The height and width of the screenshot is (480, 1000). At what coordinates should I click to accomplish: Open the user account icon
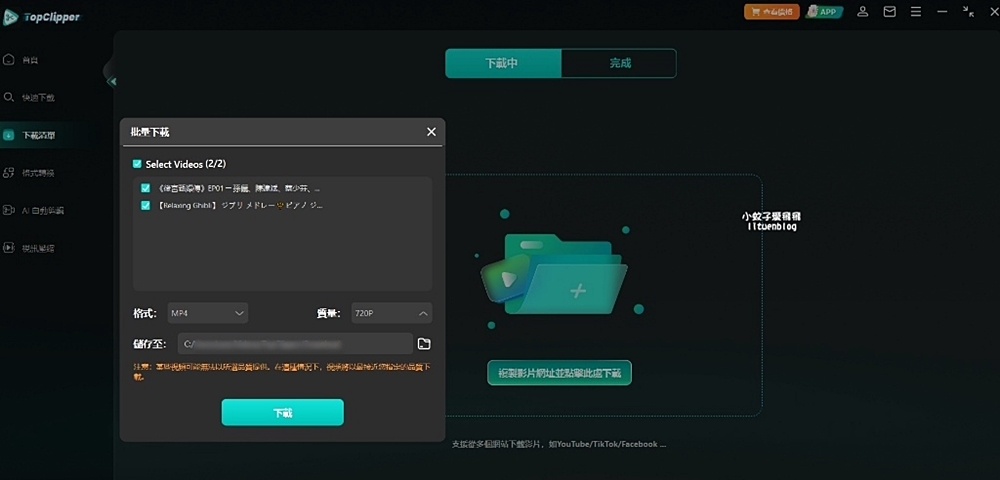coord(863,11)
